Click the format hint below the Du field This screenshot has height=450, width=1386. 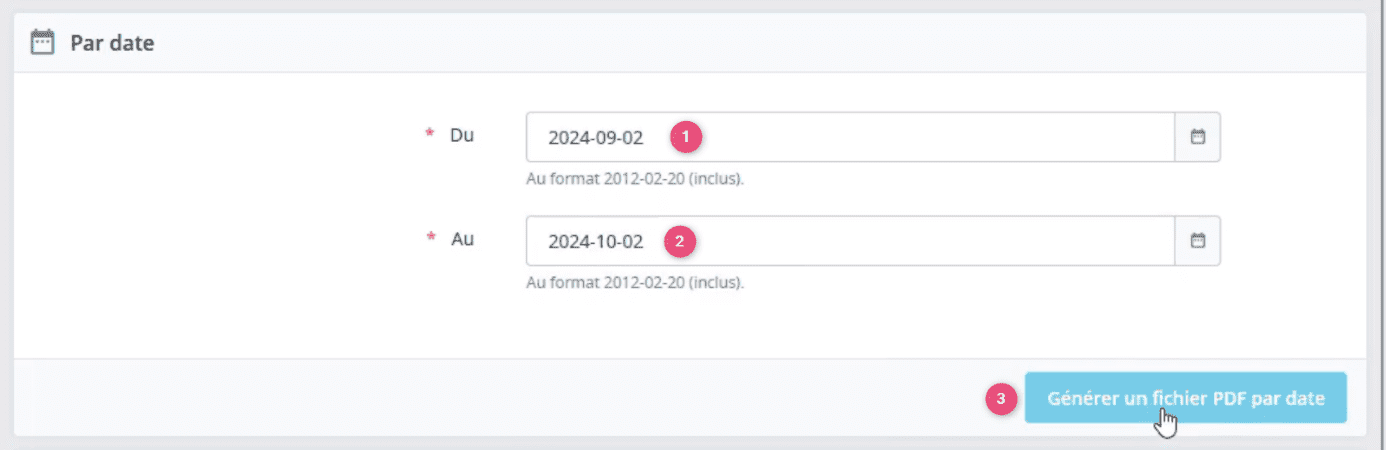pyautogui.click(x=635, y=180)
